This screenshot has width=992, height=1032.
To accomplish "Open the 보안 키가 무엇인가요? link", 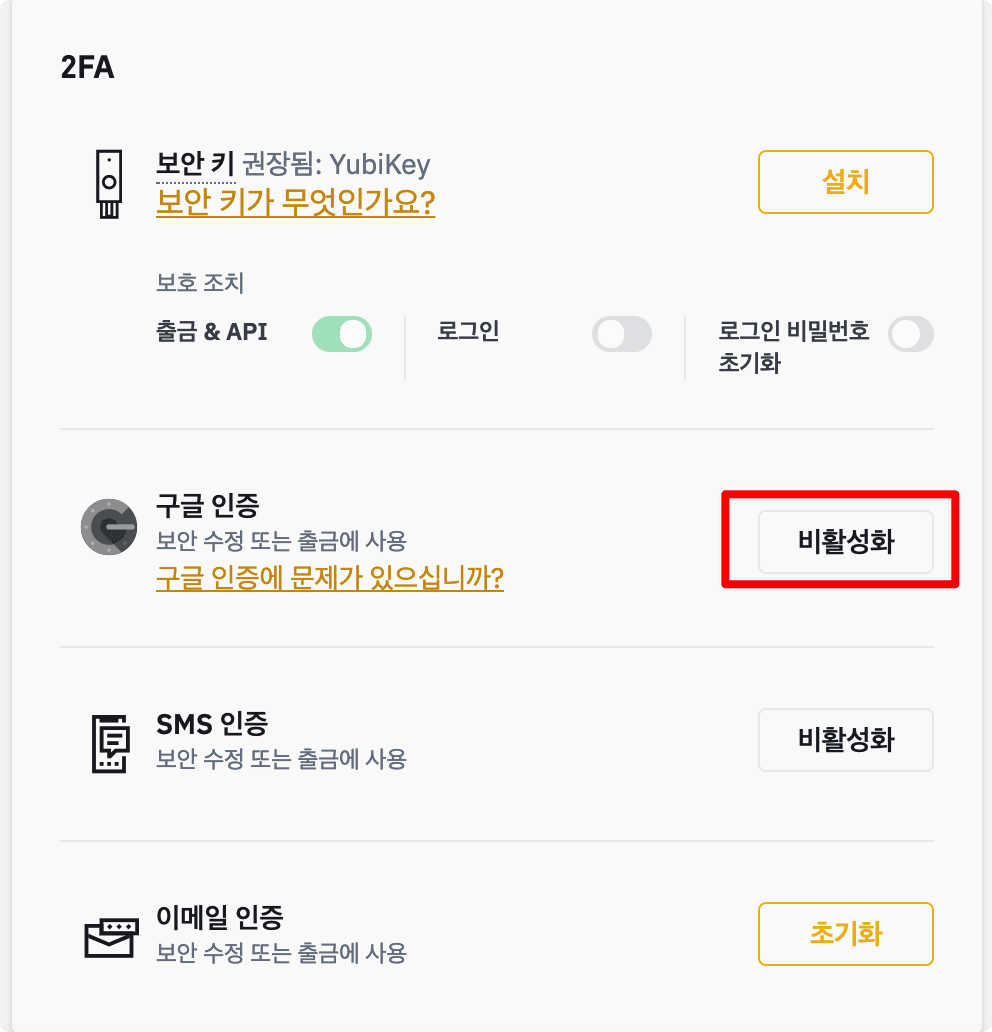I will (x=296, y=201).
